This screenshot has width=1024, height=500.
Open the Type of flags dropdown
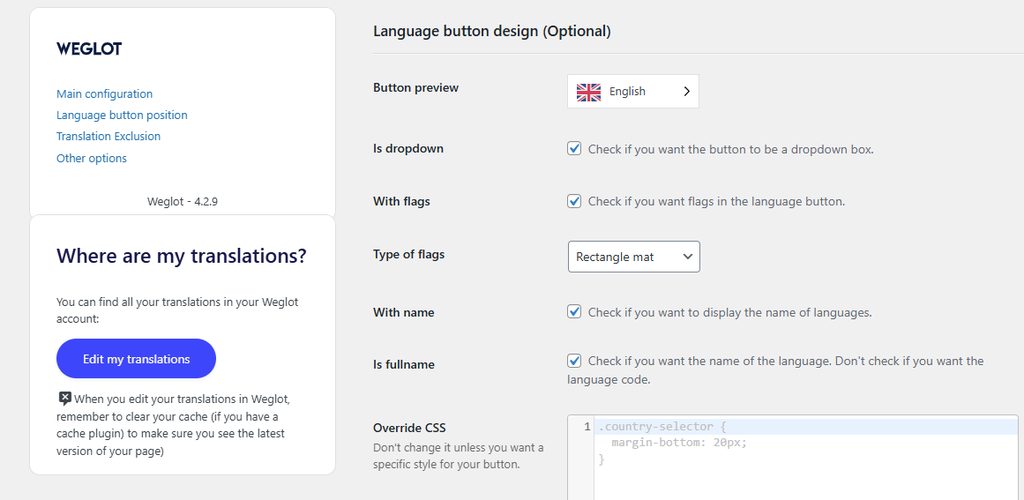(633, 257)
